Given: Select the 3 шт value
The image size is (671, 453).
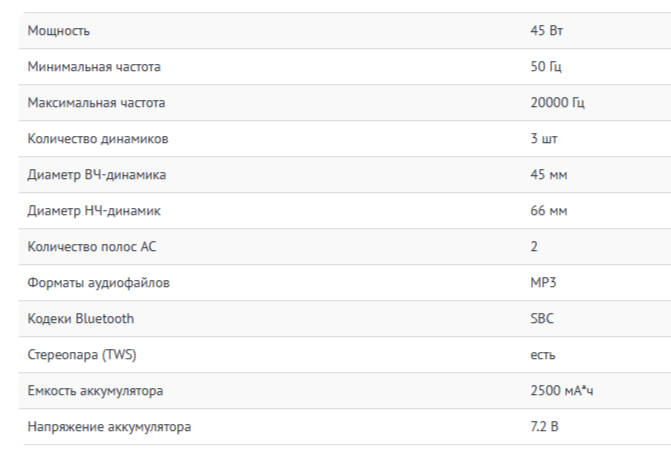Looking at the screenshot, I should (544, 139).
